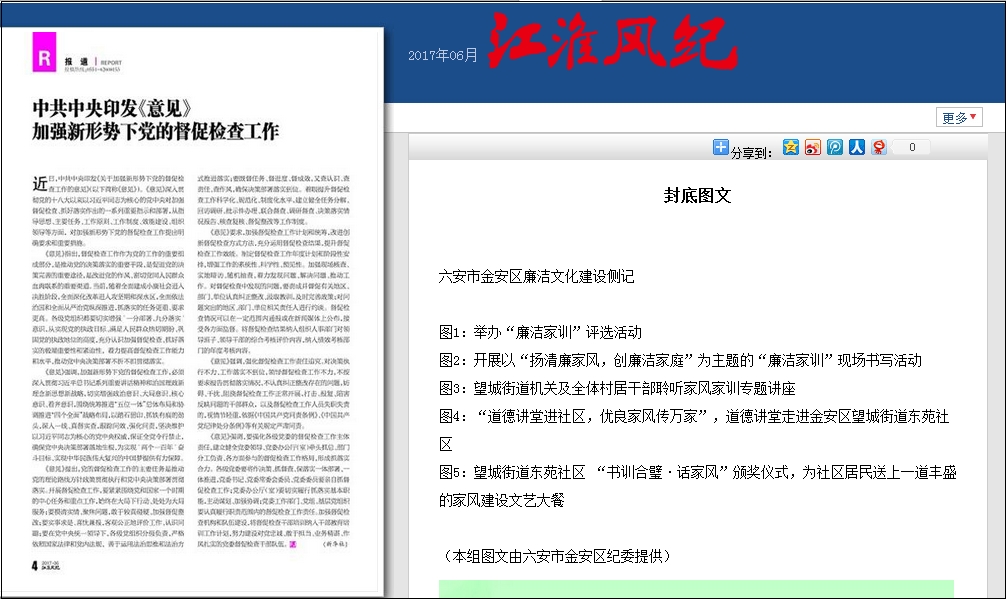Share via Sina Weibo icon
The width and height of the screenshot is (1006, 599).
point(812,147)
